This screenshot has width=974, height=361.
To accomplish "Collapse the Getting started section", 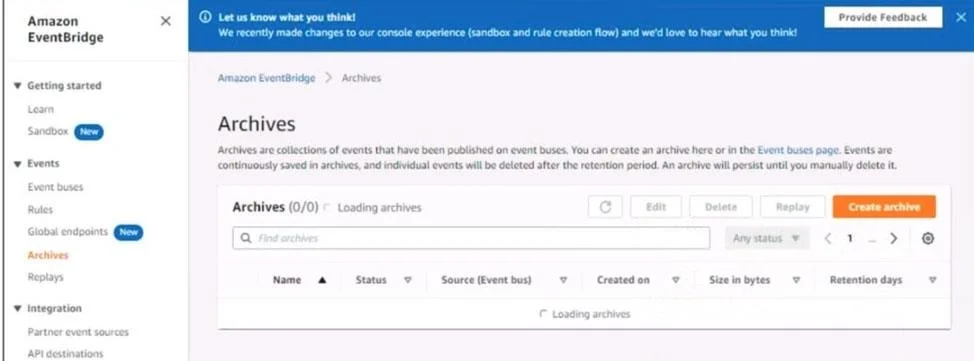I will tap(17, 86).
